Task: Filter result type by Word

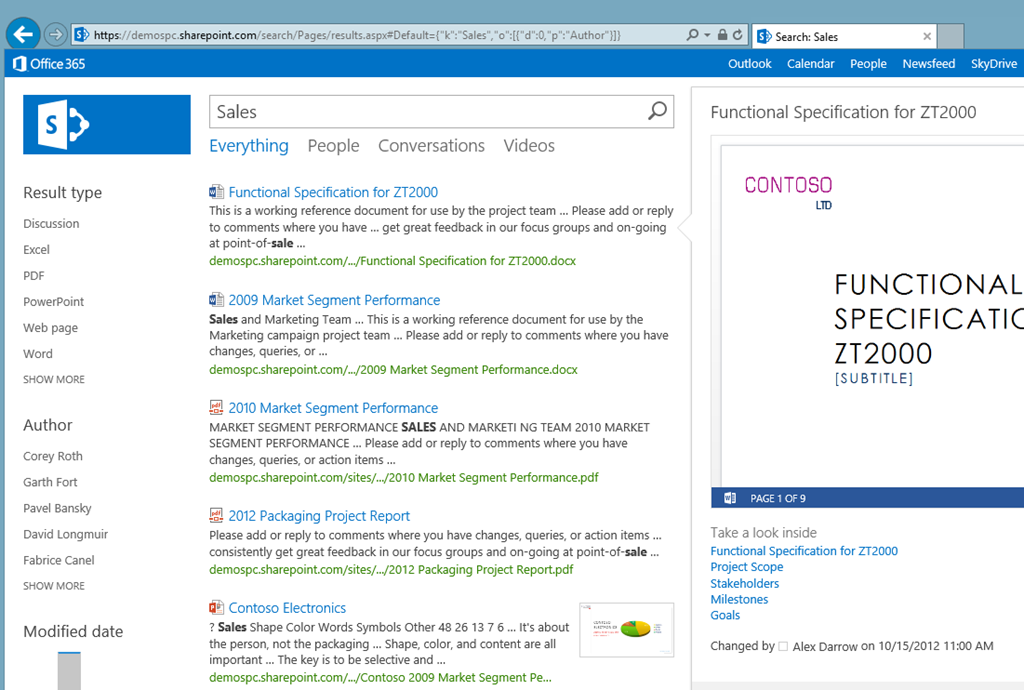Action: pyautogui.click(x=38, y=354)
